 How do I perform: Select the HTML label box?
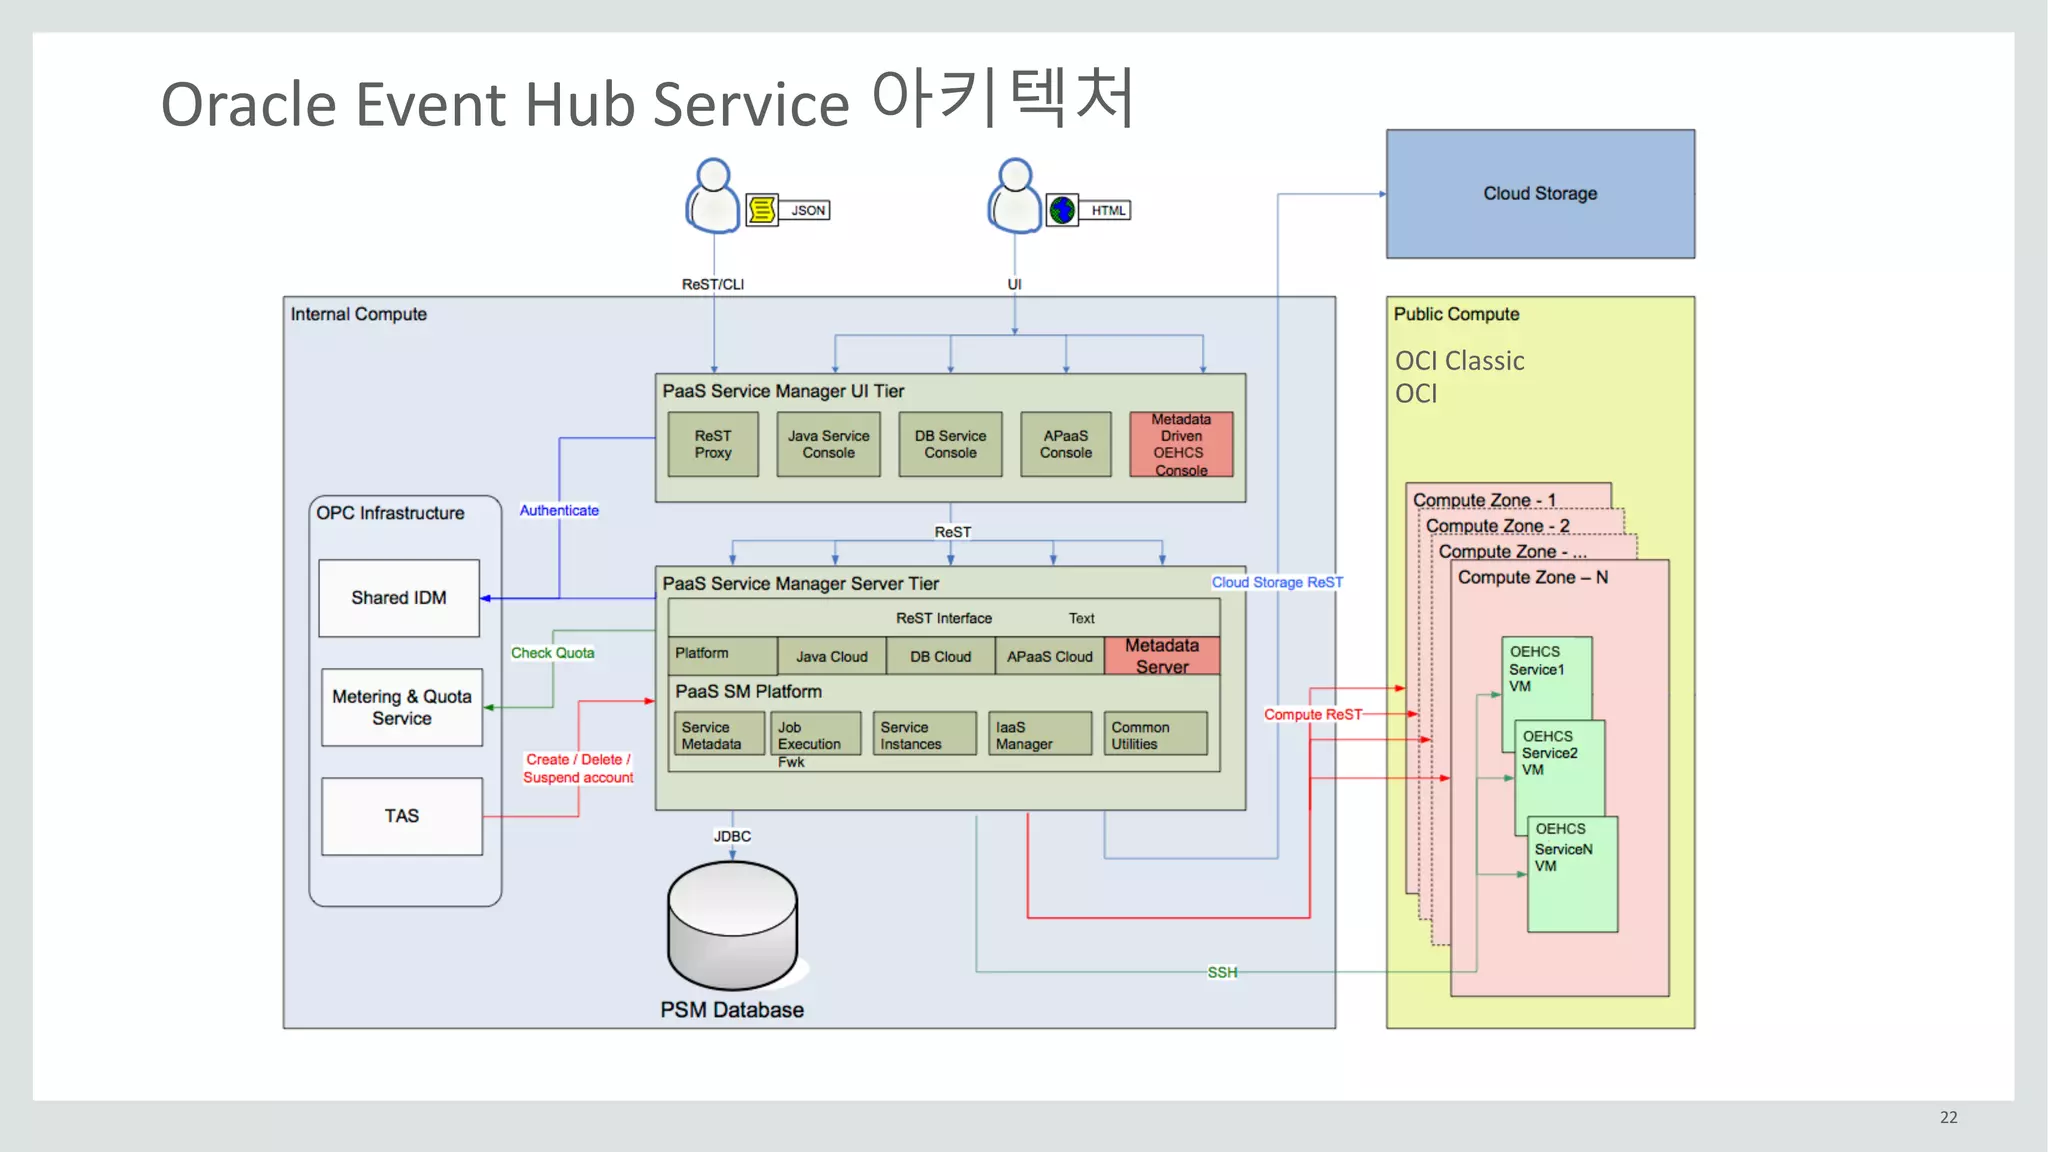tap(1107, 210)
